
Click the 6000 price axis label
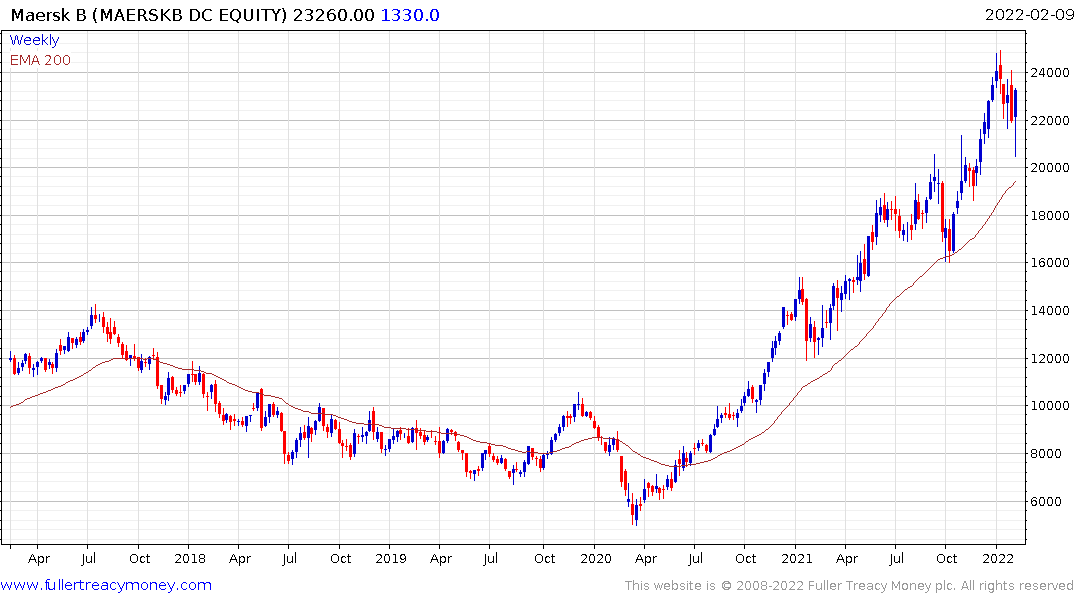[x=1046, y=502]
